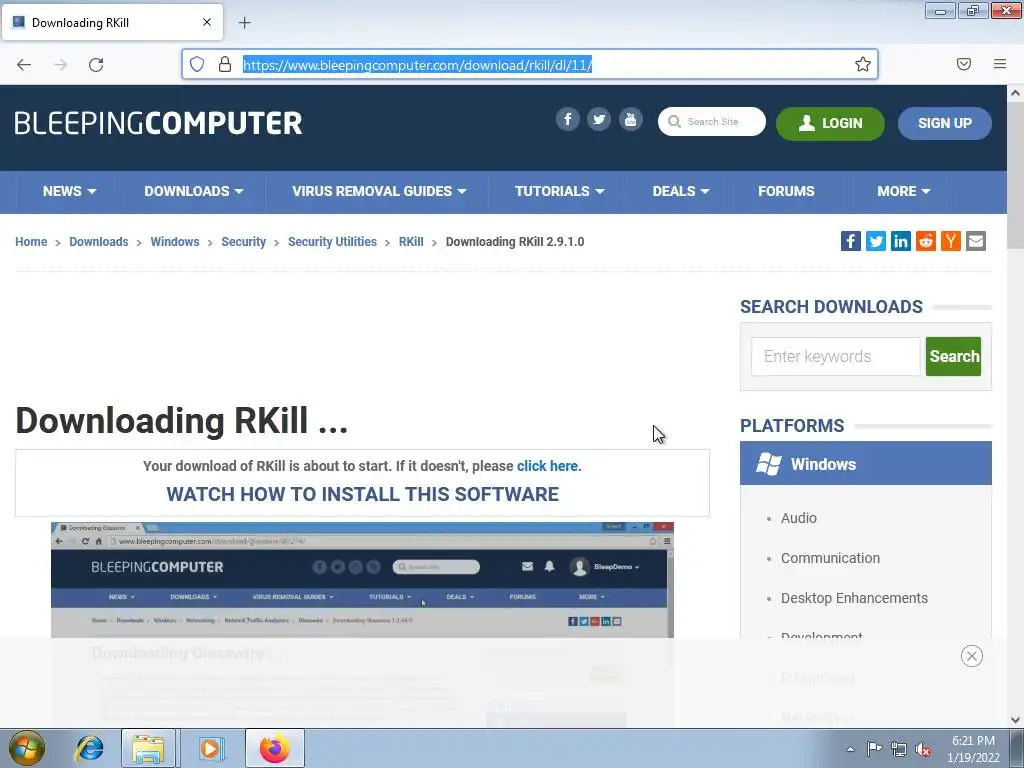Expand the NEWS dropdown menu

tap(69, 191)
